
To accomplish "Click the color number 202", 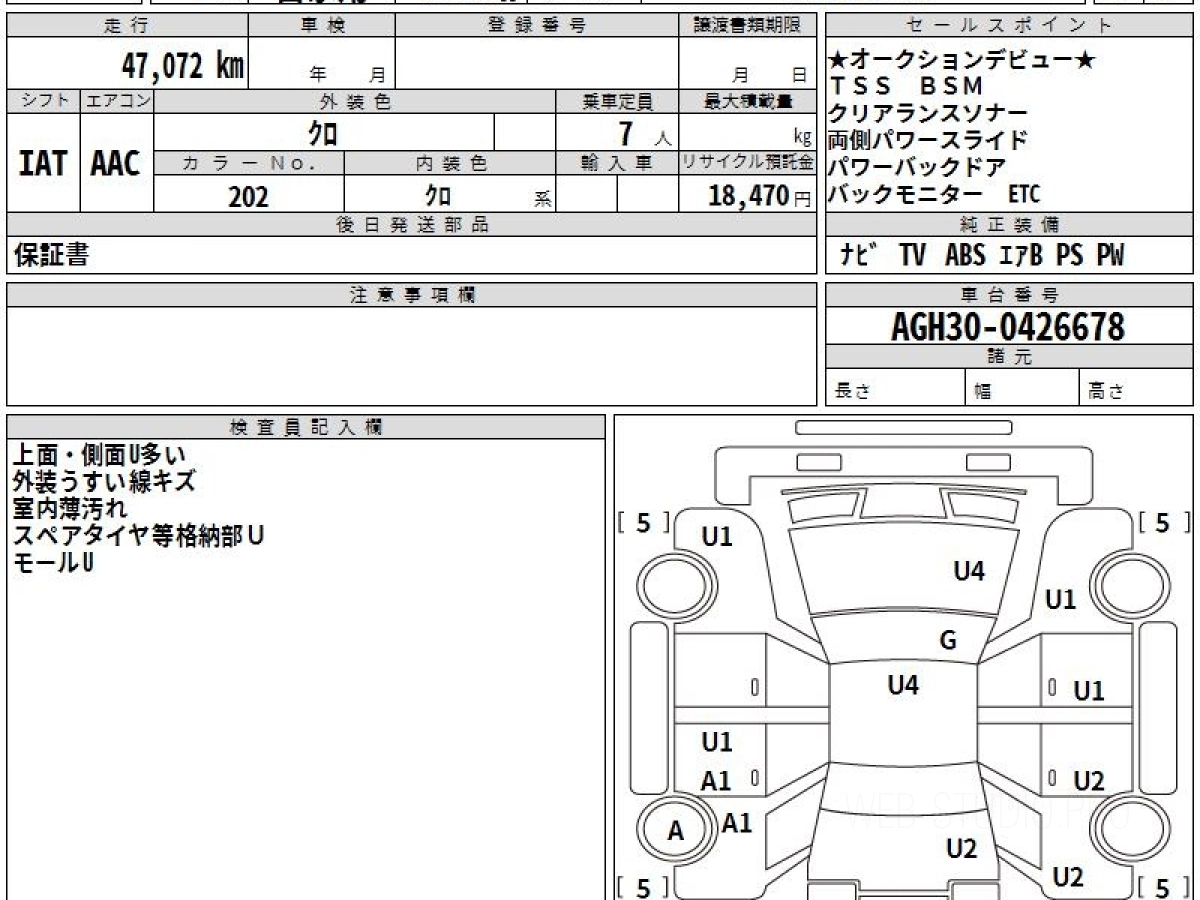I will tap(248, 196).
